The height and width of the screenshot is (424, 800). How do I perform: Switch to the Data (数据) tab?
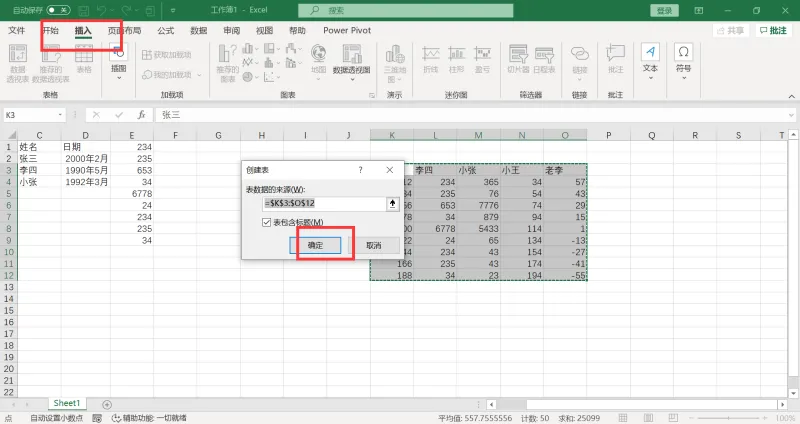click(198, 31)
